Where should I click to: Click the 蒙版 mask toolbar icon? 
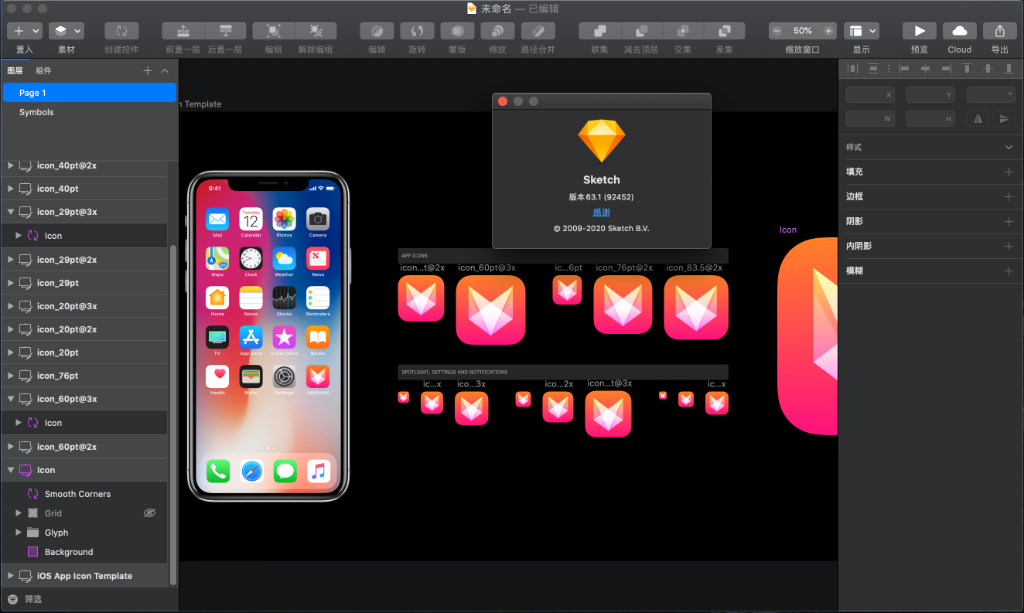tap(458, 31)
